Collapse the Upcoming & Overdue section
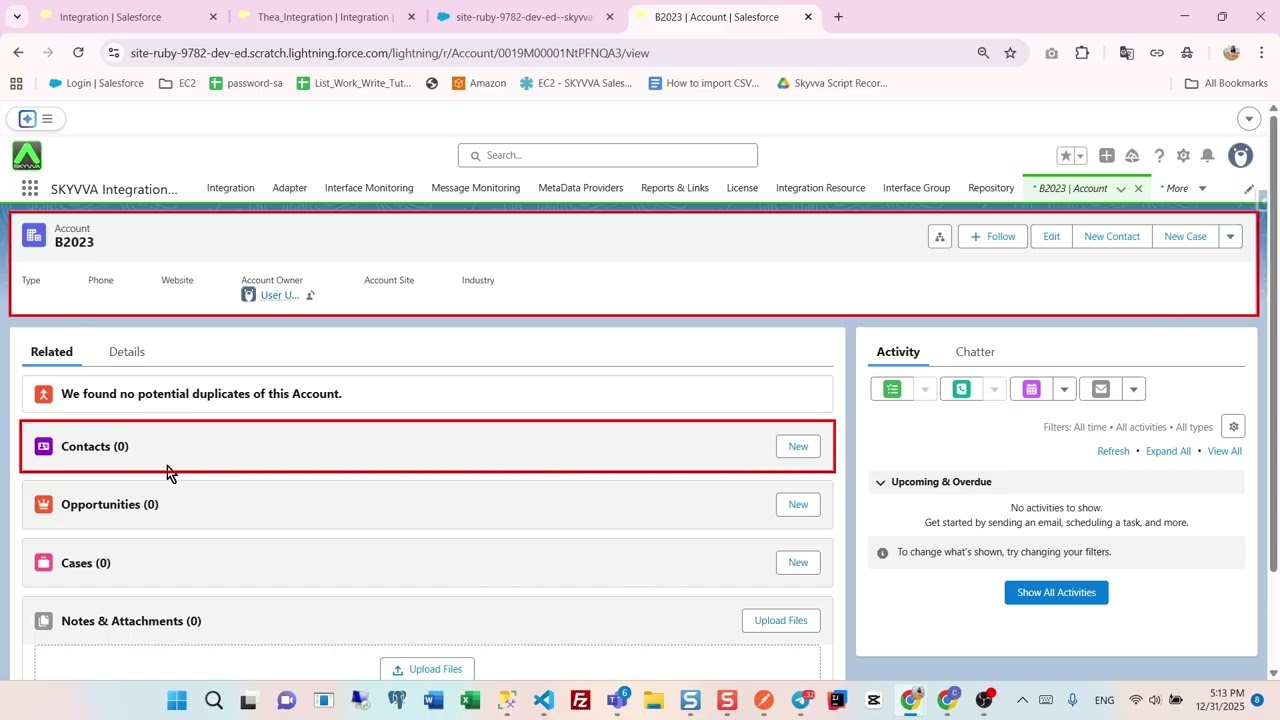Image resolution: width=1280 pixels, height=720 pixels. [880, 482]
